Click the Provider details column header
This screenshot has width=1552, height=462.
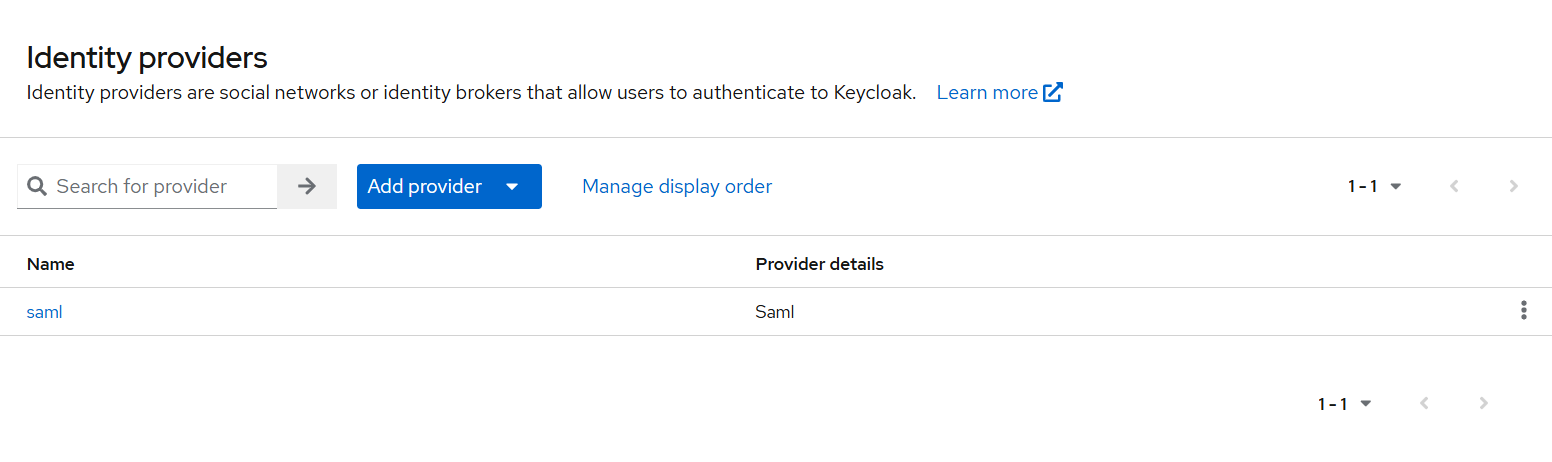tap(819, 264)
